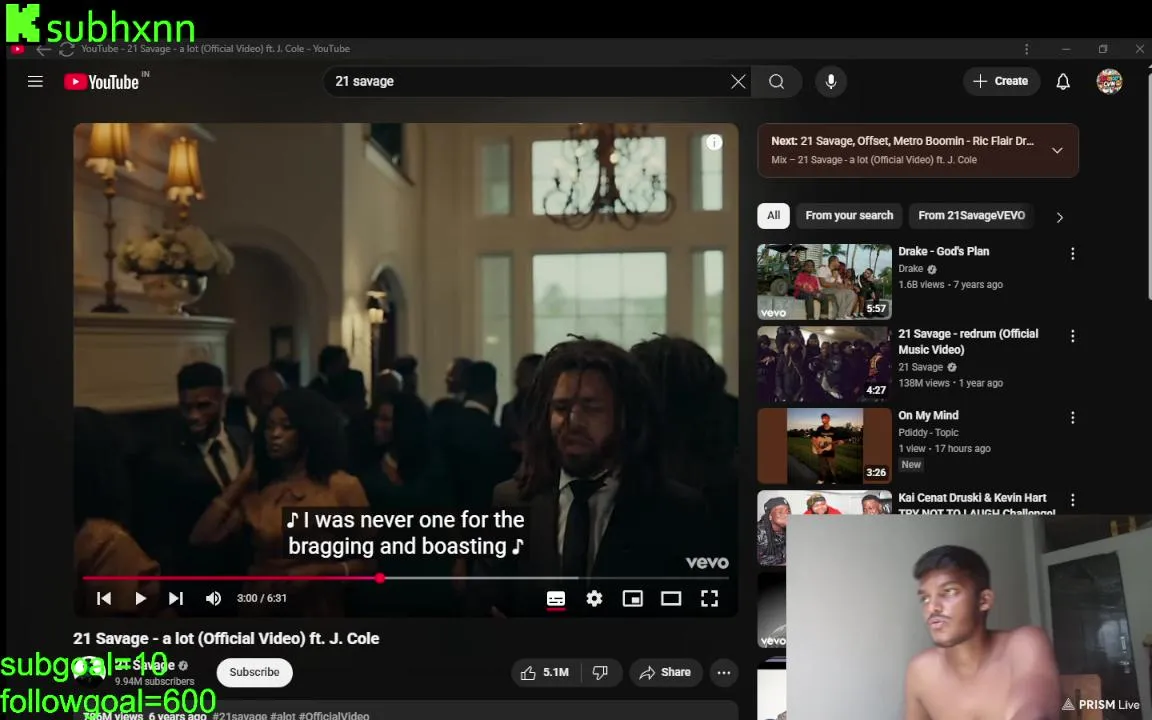Open On My Mind video thumbnail
Screen dimensions: 1152x720
pos(824,446)
